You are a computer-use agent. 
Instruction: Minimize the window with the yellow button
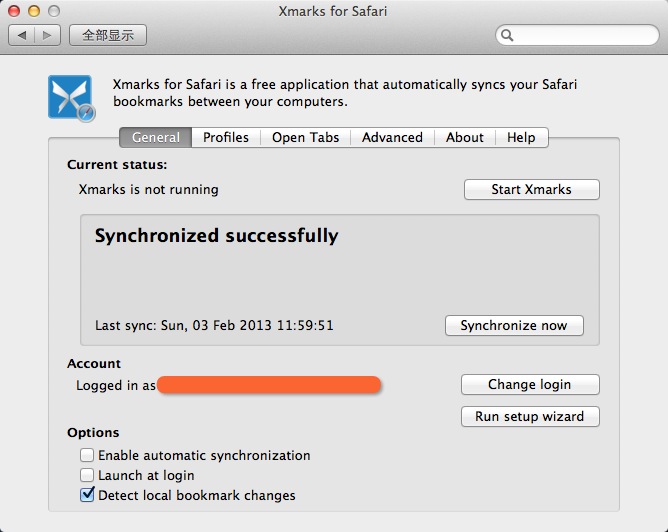click(34, 11)
